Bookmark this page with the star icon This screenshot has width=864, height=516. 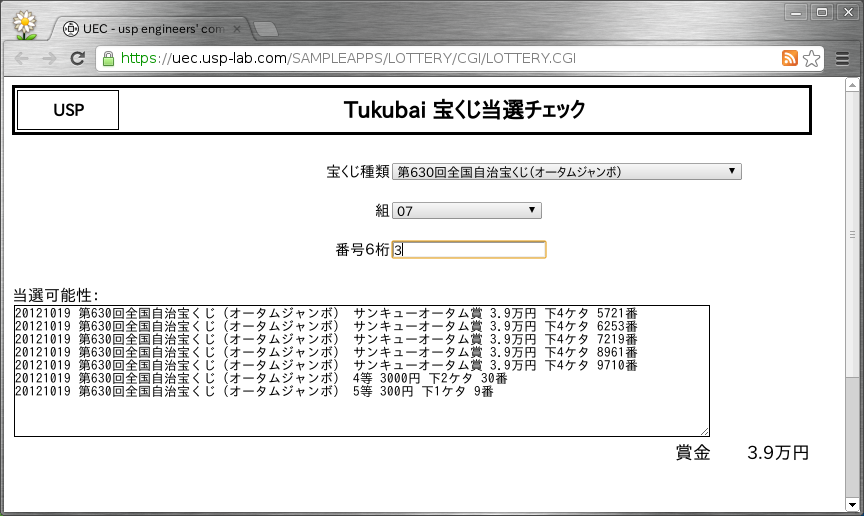pyautogui.click(x=811, y=58)
